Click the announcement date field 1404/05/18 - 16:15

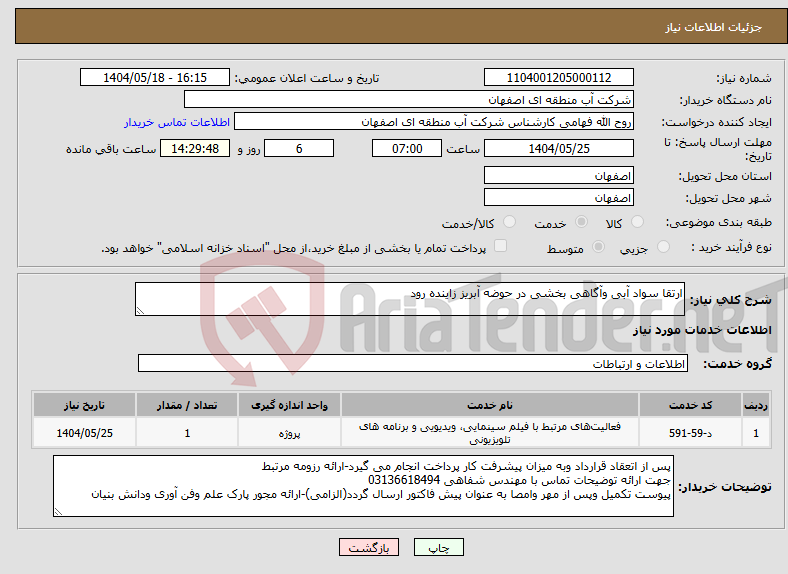[x=155, y=77]
